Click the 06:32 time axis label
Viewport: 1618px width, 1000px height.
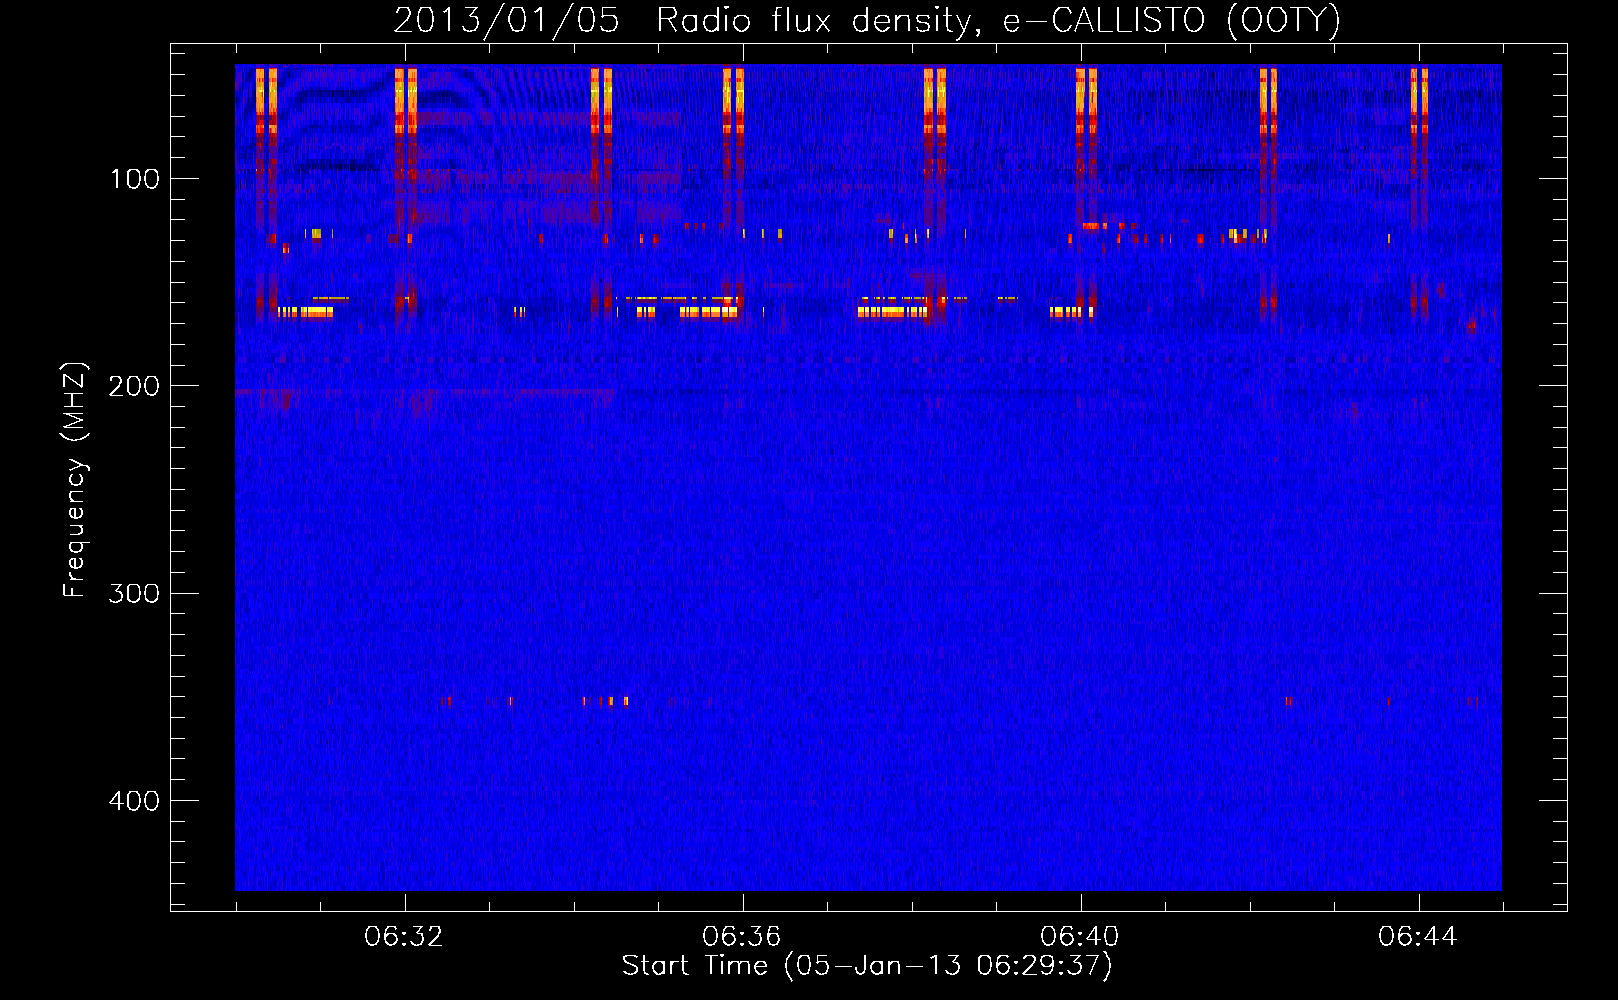click(404, 937)
